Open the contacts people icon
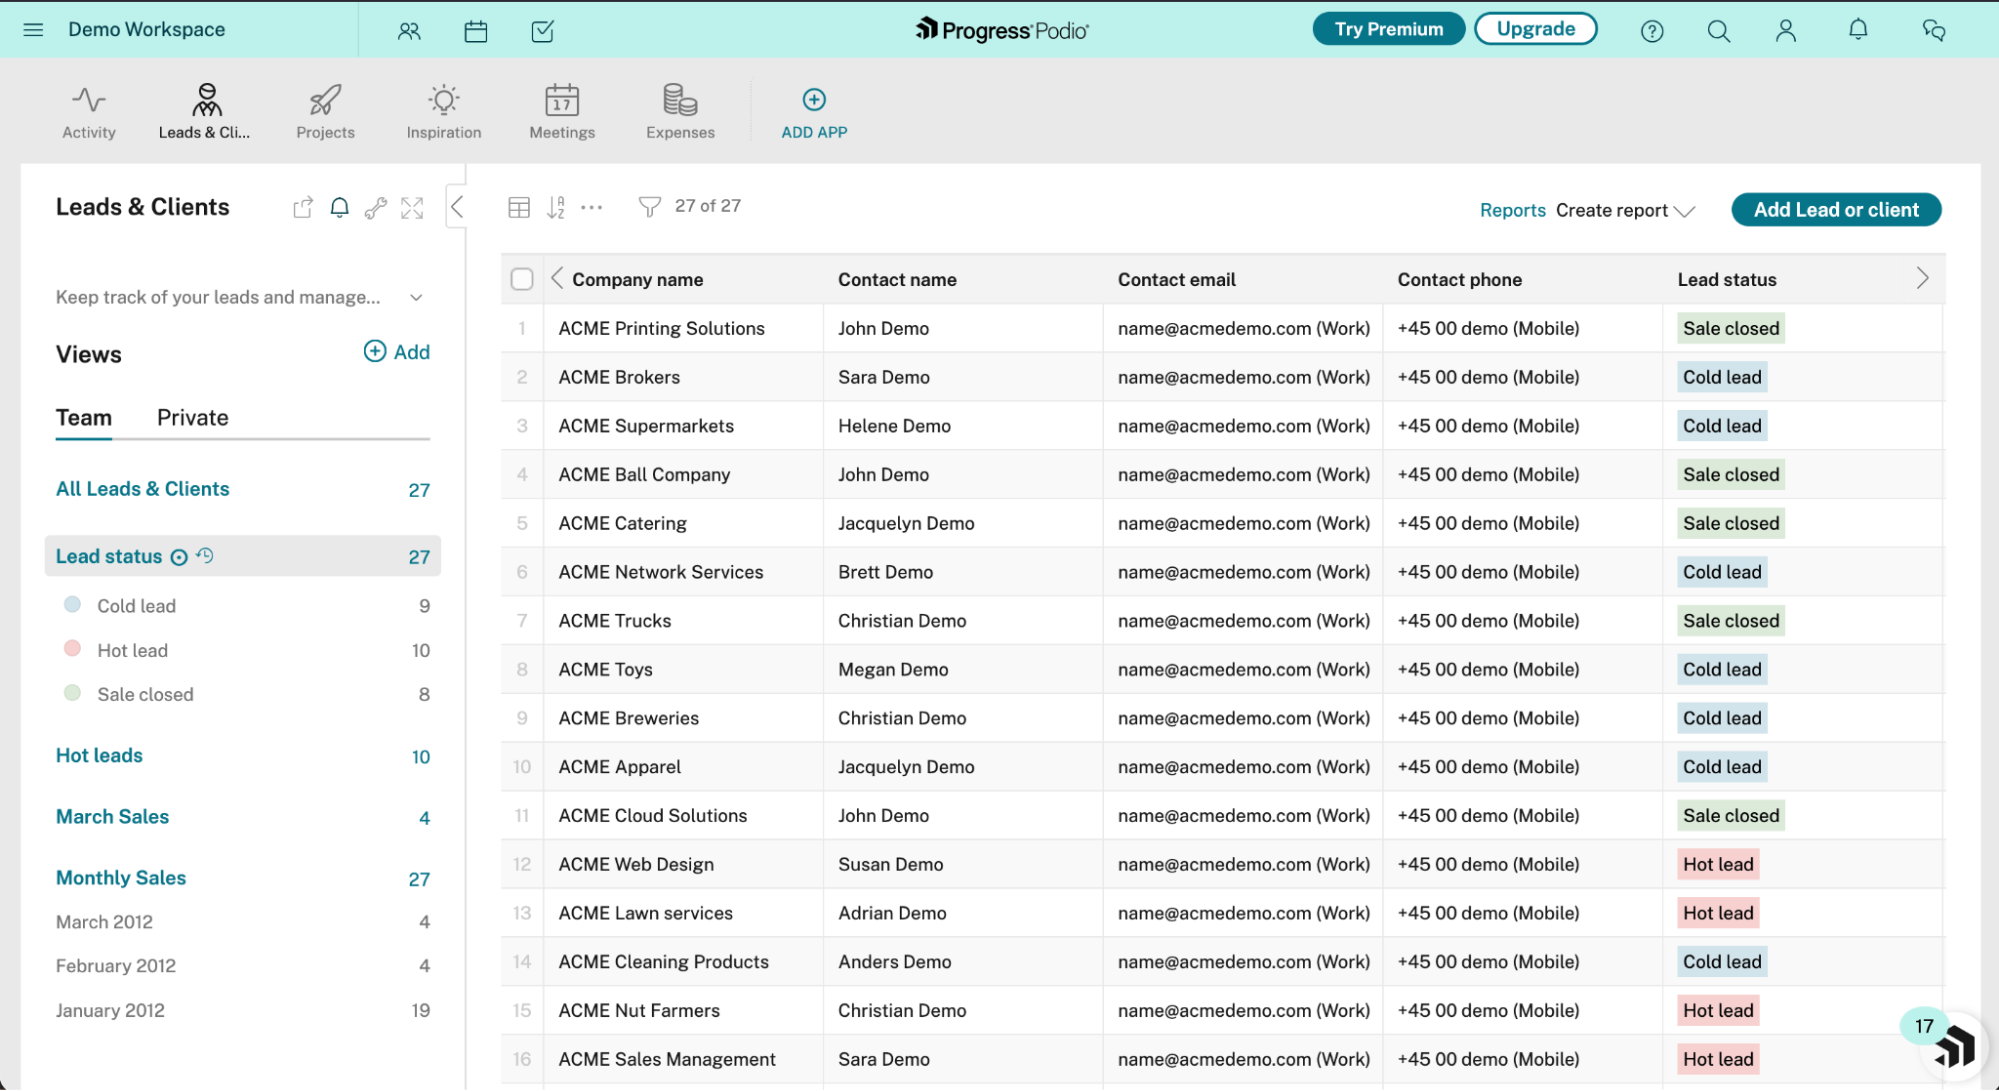The width and height of the screenshot is (1999, 1091). [x=409, y=31]
